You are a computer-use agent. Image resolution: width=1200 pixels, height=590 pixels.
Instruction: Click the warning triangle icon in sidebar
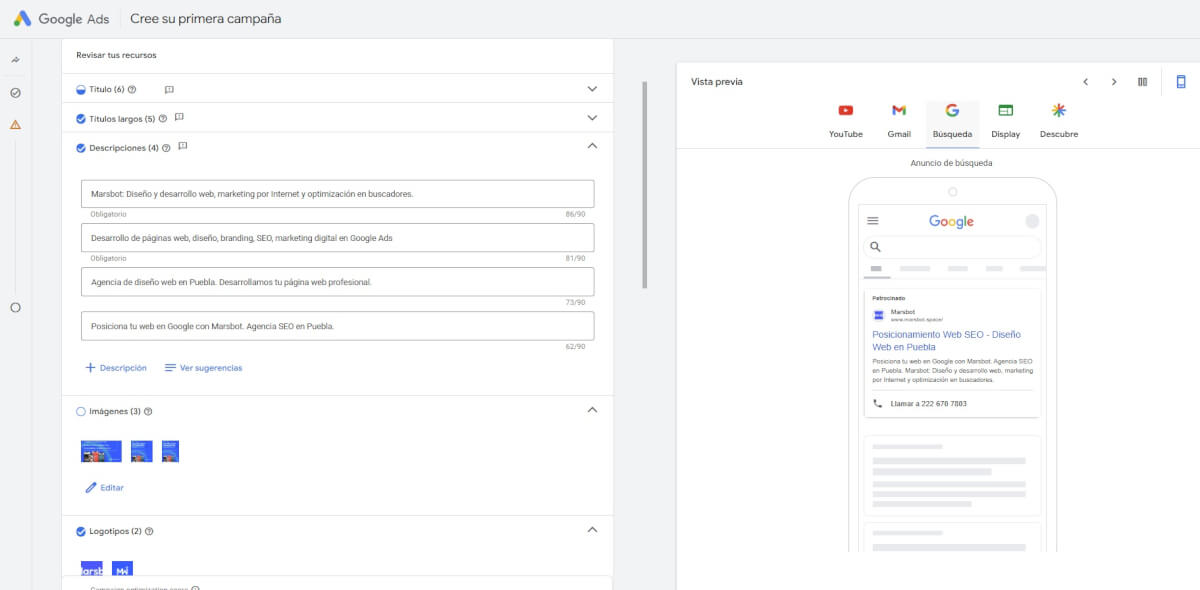point(15,125)
